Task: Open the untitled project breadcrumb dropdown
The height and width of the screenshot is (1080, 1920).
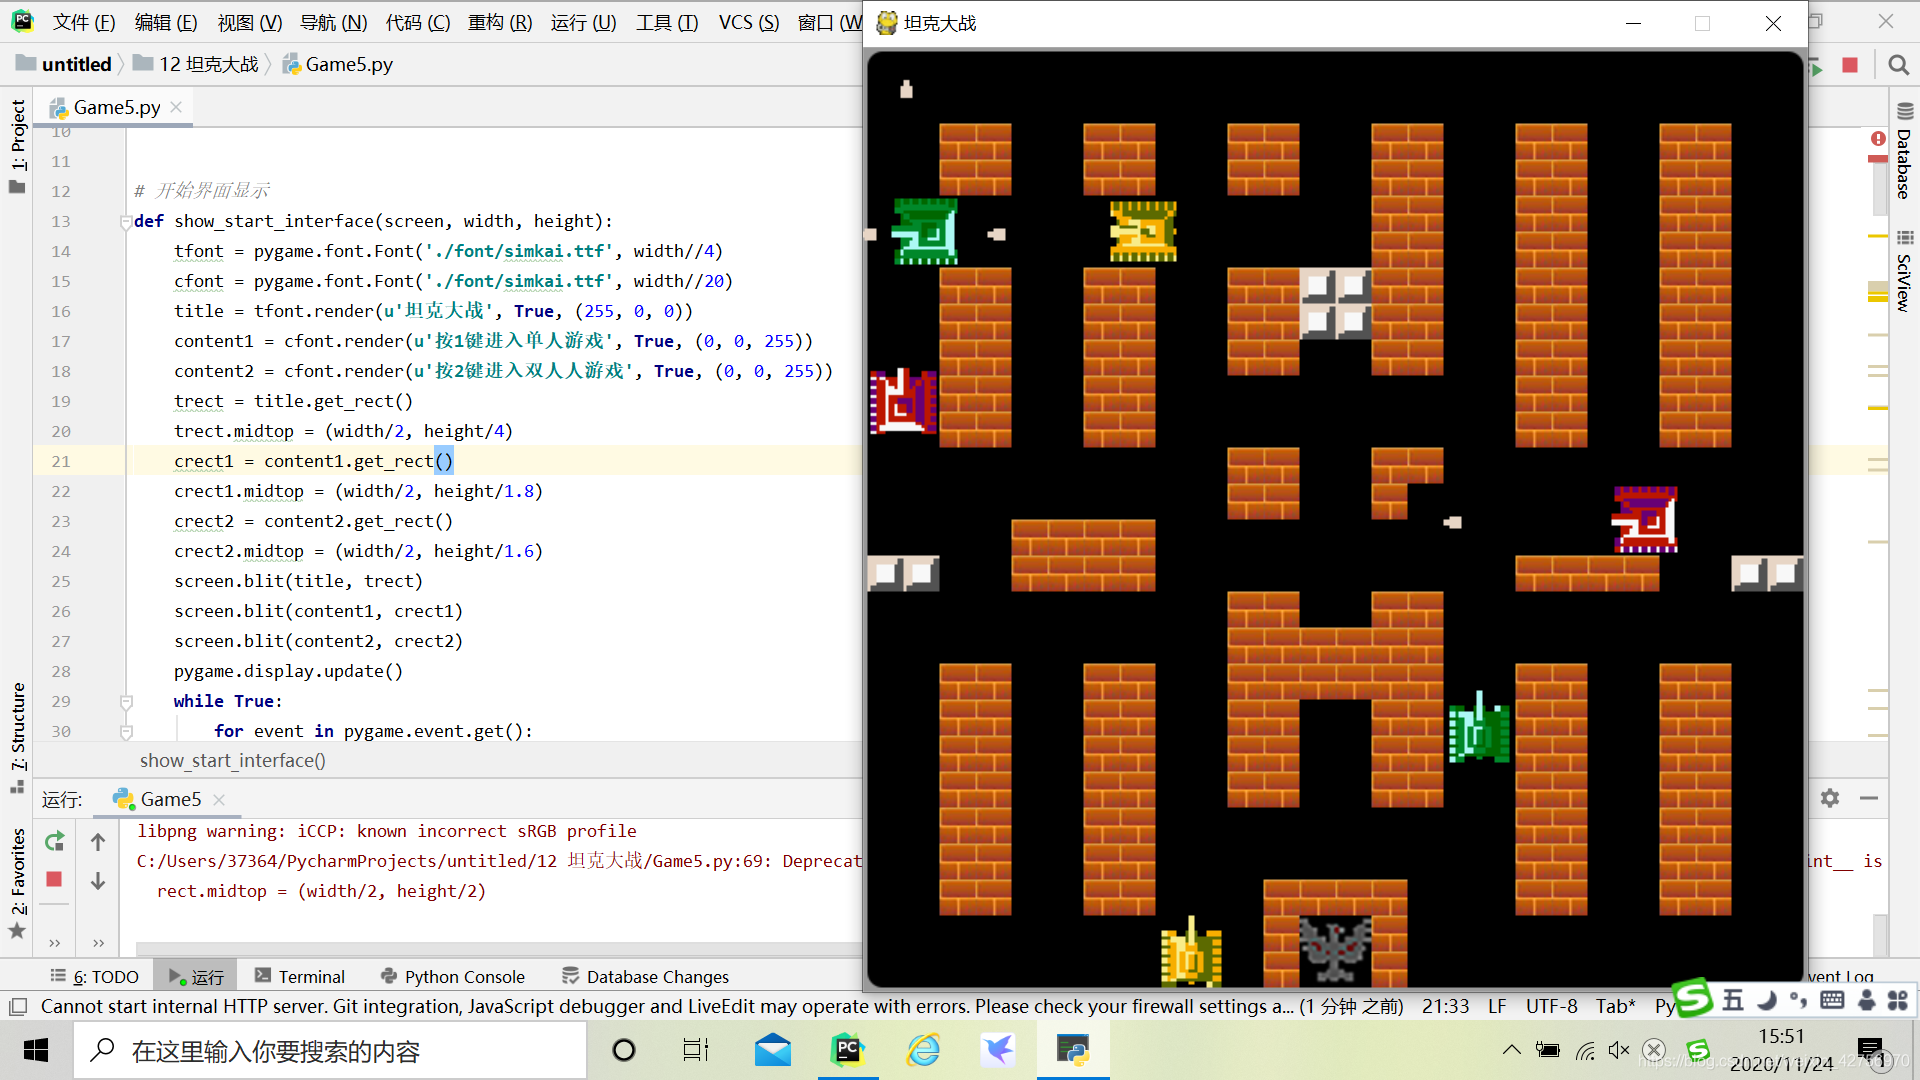Action: (x=75, y=64)
